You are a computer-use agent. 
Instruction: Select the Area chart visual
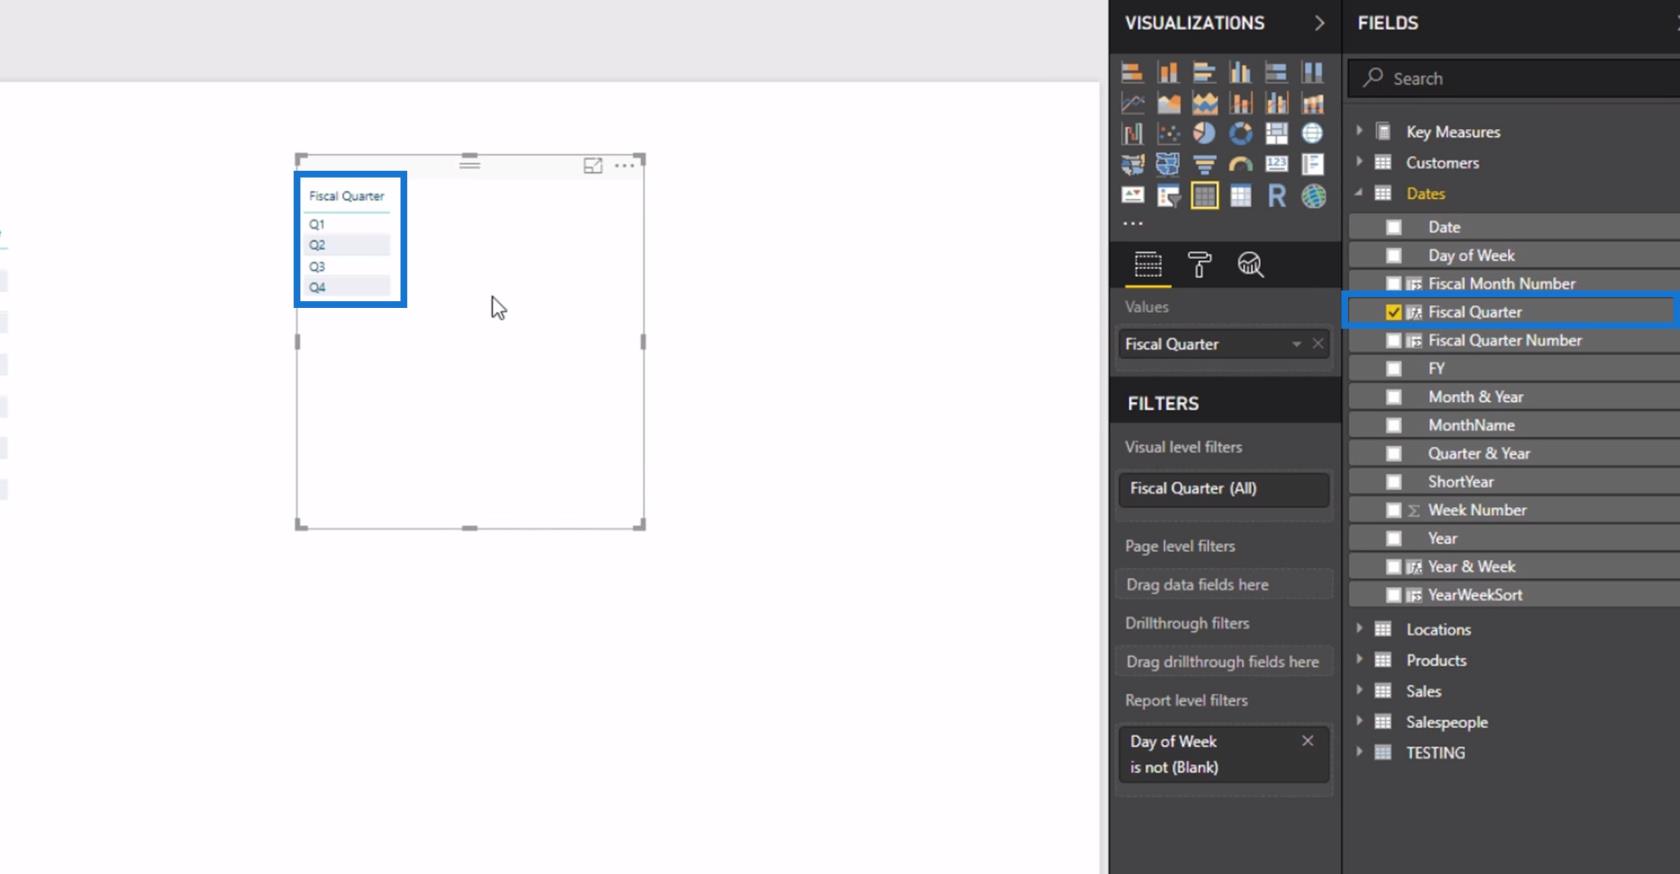(x=1168, y=103)
